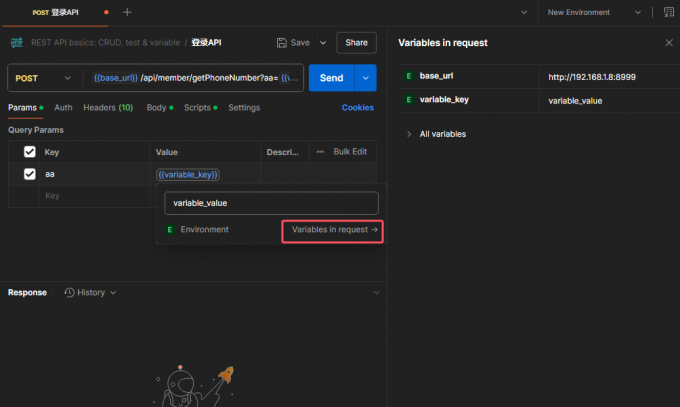Open the Settings tab

click(x=244, y=108)
